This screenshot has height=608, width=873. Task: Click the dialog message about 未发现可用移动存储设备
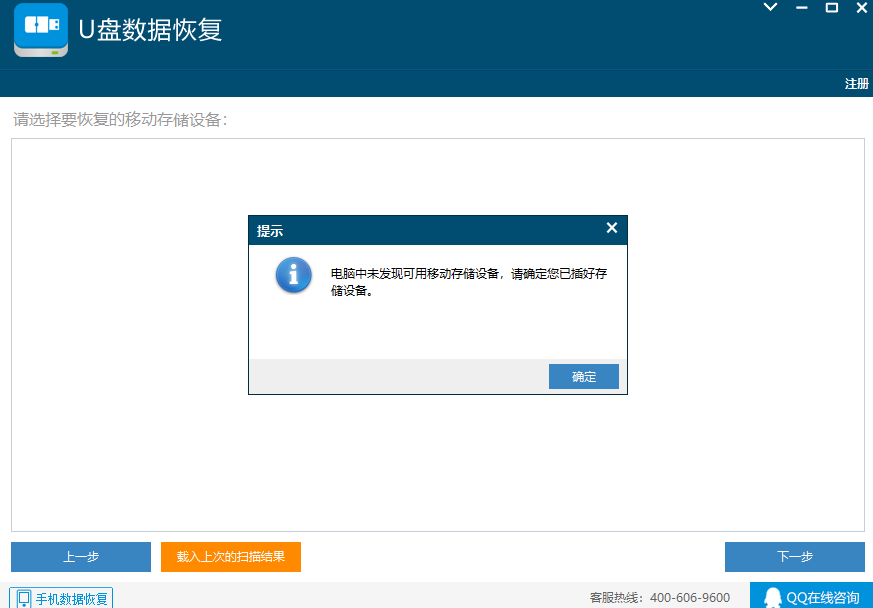[469, 282]
